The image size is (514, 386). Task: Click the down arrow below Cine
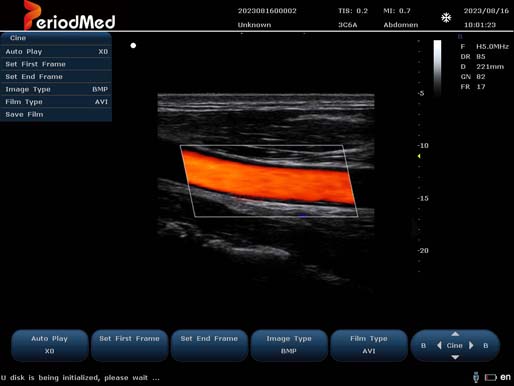[x=455, y=357]
